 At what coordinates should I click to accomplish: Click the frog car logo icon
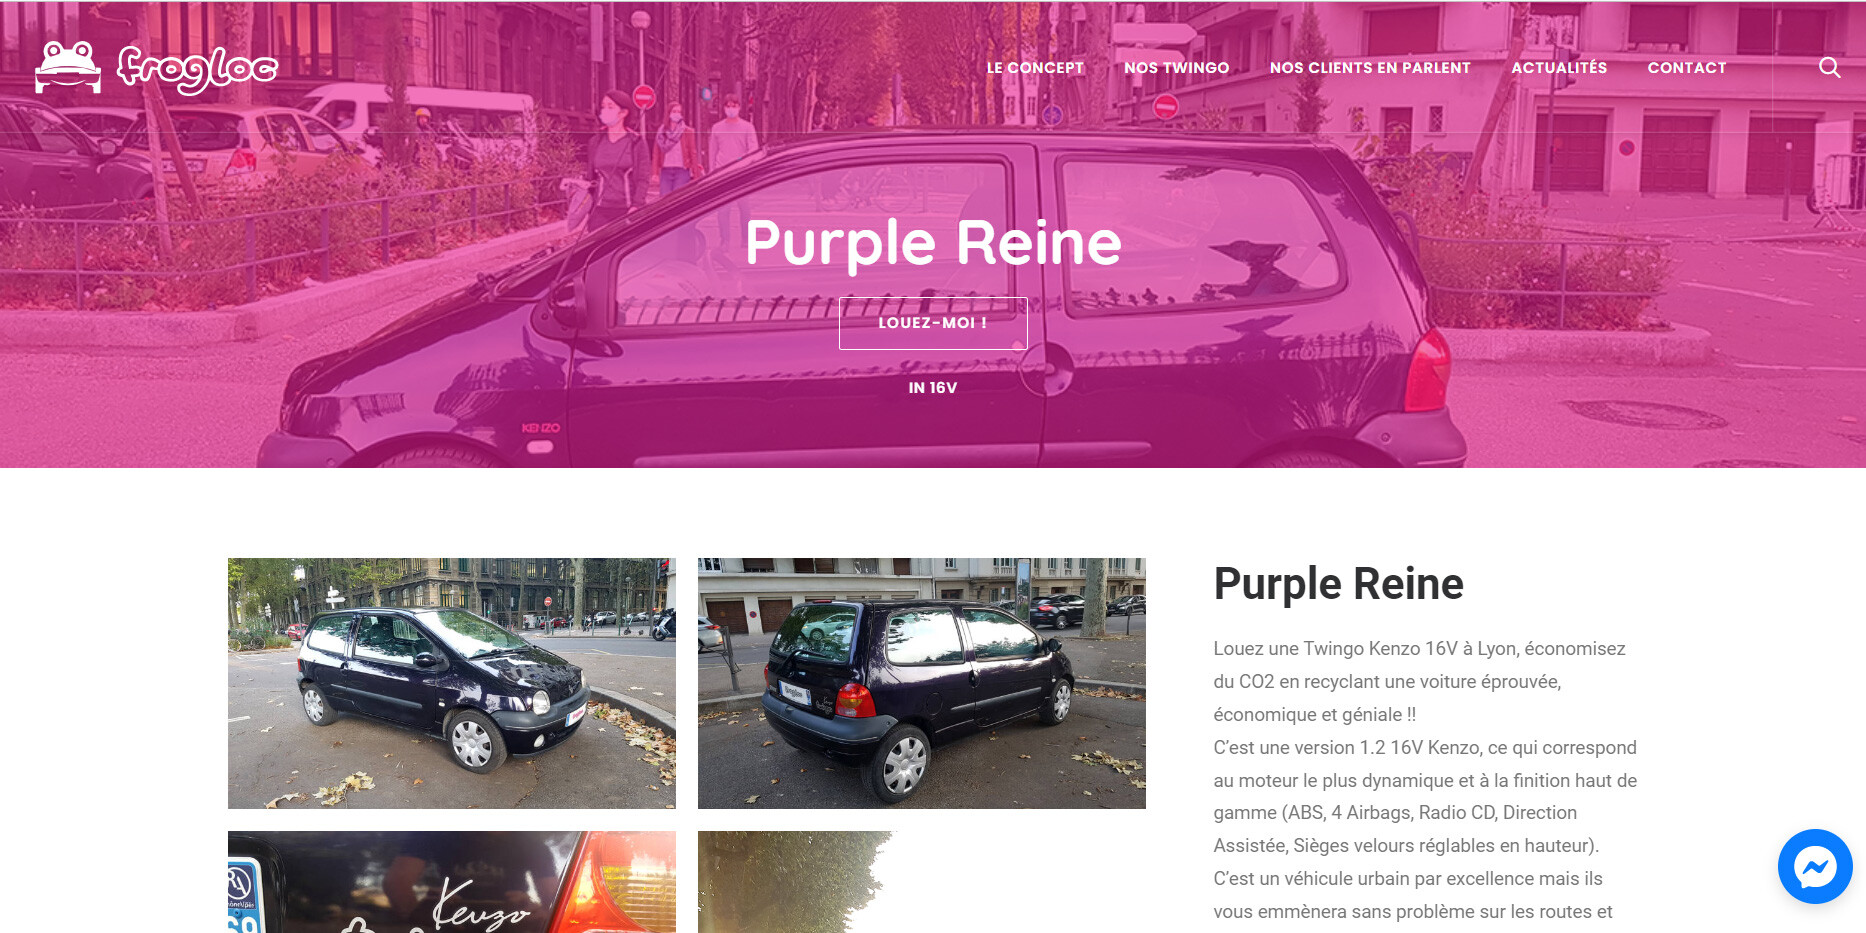[x=68, y=67]
